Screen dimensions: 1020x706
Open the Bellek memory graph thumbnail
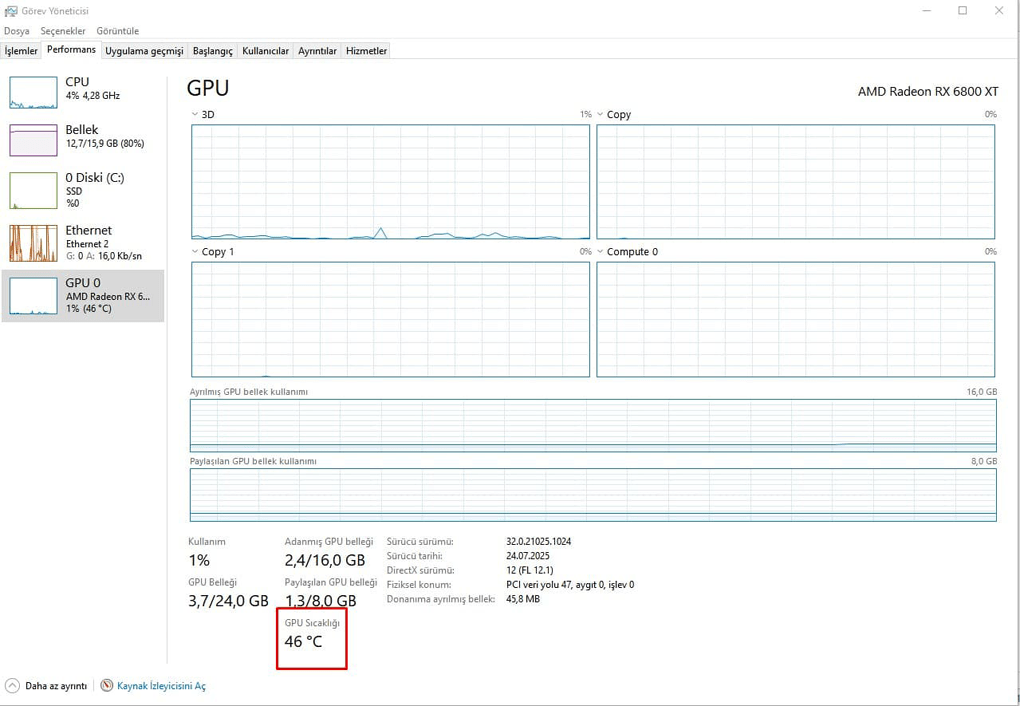(33, 141)
